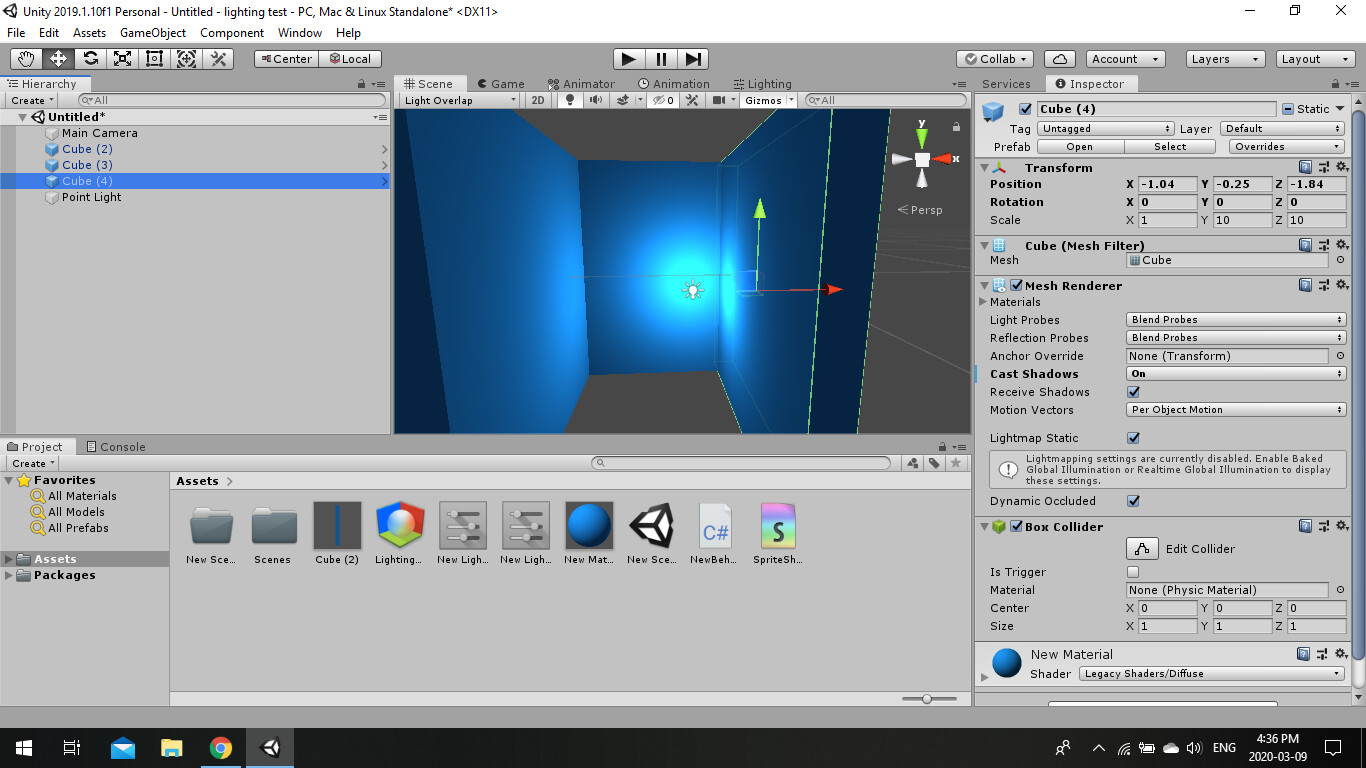Click the Edit Collider button
This screenshot has width=1366, height=768.
(1142, 548)
